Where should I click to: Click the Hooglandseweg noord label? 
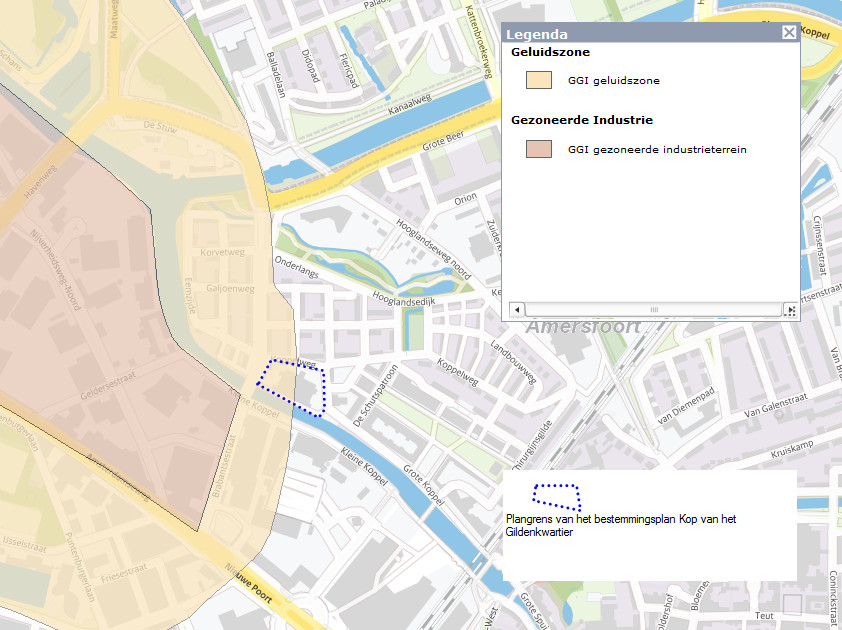point(433,249)
